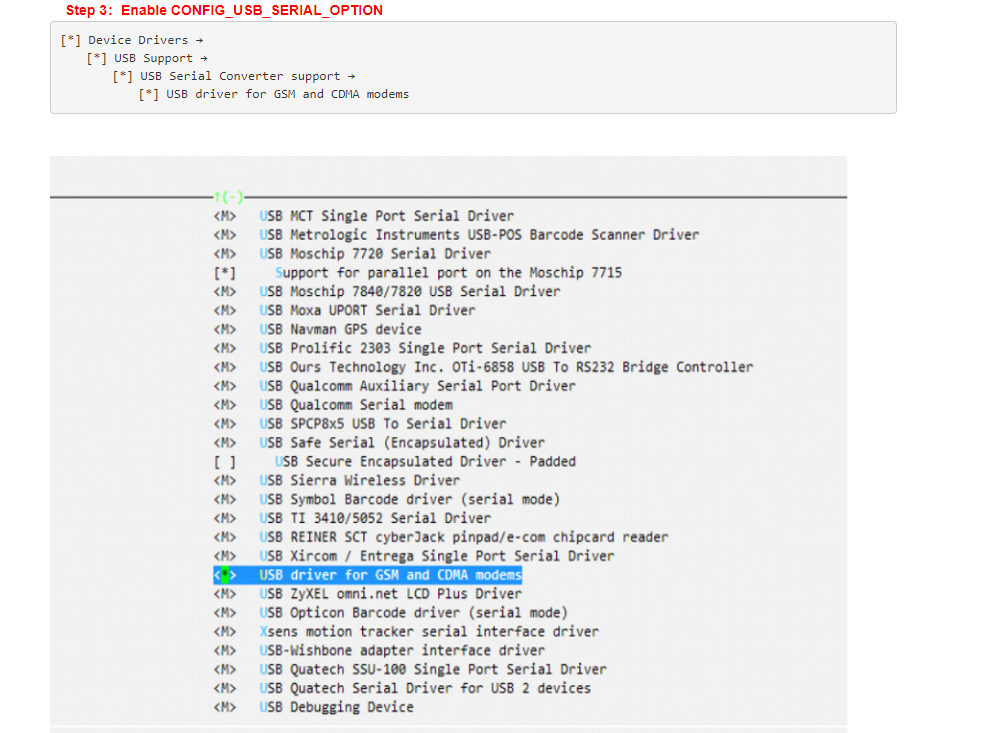This screenshot has width=987, height=733.
Task: Select USB-Wishbone adapter interface driver row
Action: pos(379,651)
